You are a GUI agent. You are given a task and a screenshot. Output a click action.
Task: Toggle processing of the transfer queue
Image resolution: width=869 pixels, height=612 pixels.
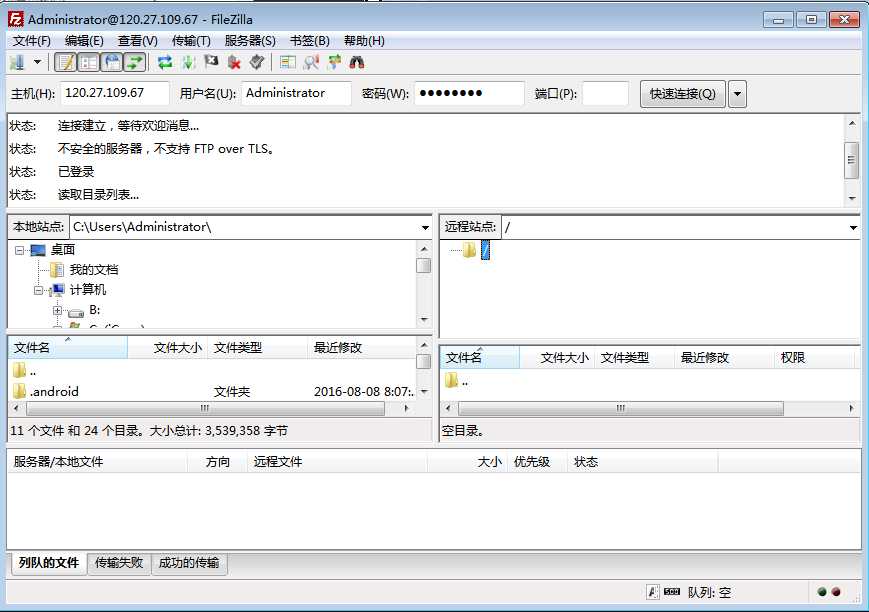[x=188, y=62]
